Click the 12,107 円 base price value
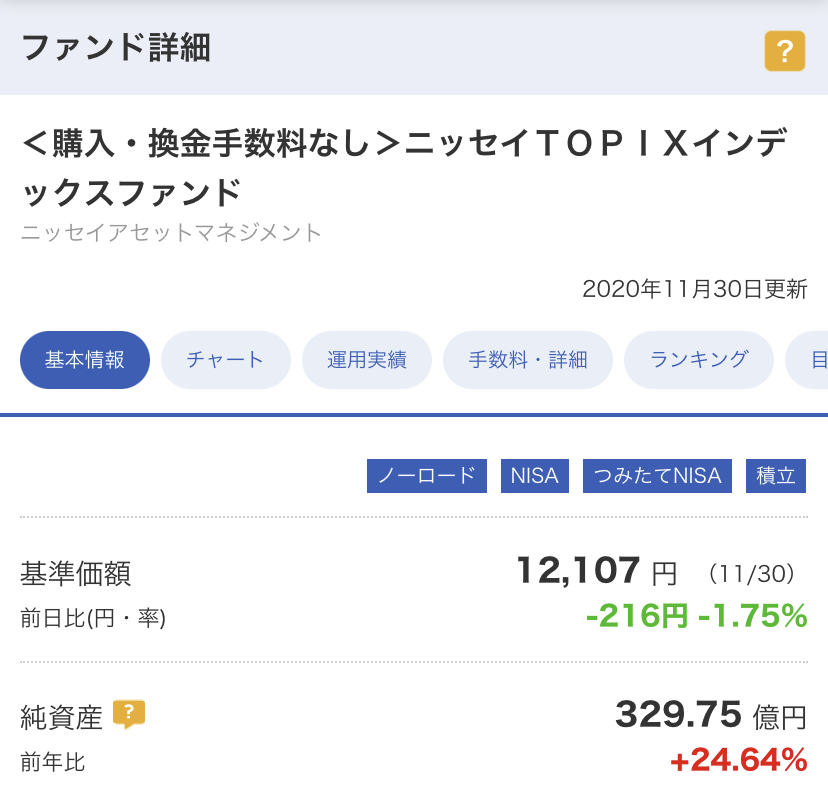 point(597,571)
